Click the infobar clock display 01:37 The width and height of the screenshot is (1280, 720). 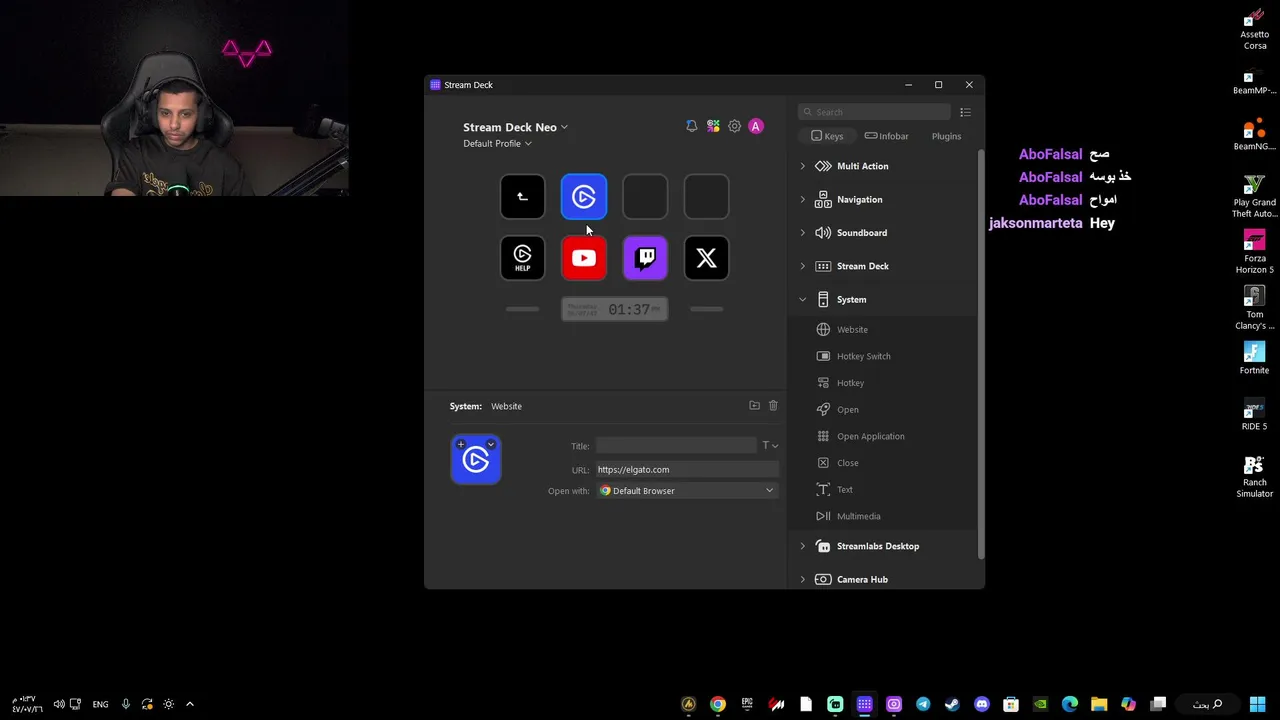click(x=614, y=310)
